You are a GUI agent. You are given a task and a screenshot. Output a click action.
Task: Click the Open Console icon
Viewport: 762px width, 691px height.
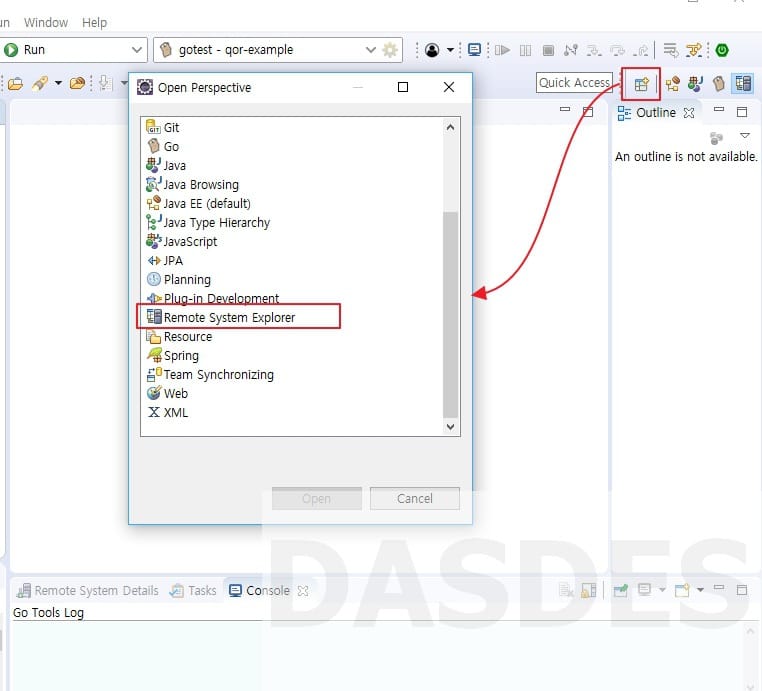click(x=682, y=590)
